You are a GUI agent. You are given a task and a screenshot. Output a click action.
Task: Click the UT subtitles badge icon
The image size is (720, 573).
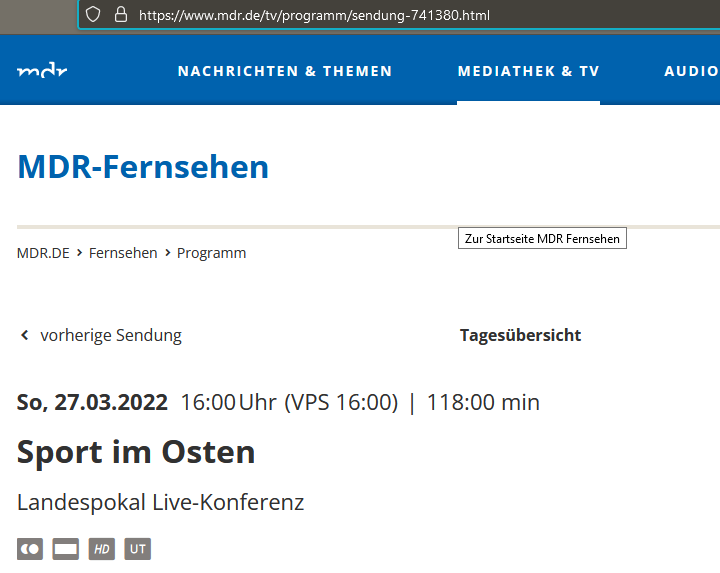tap(137, 549)
